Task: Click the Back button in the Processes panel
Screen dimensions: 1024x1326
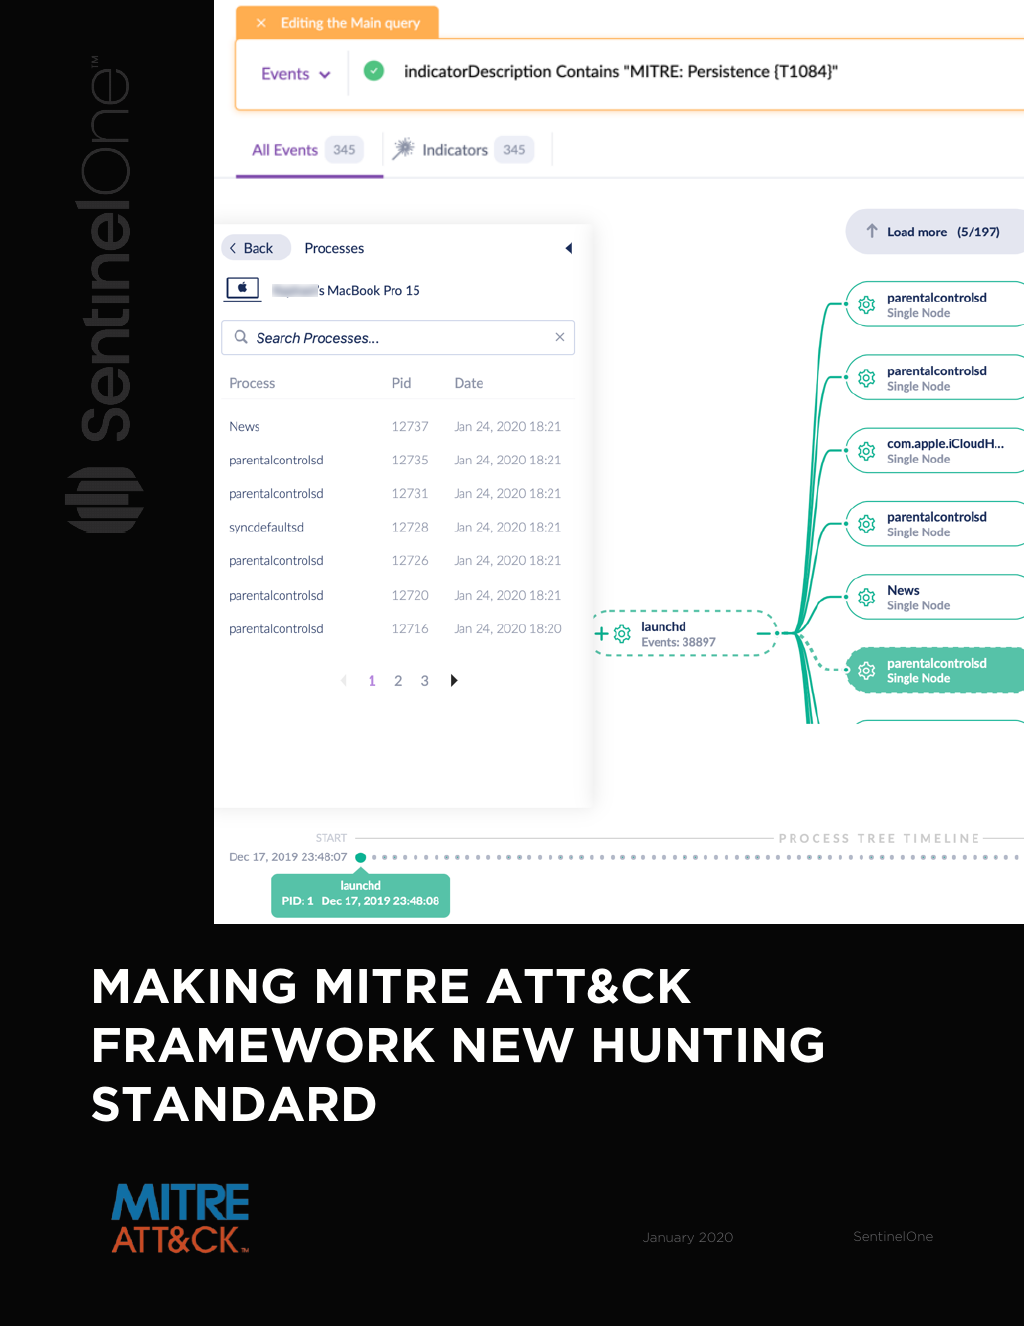Action: (255, 247)
